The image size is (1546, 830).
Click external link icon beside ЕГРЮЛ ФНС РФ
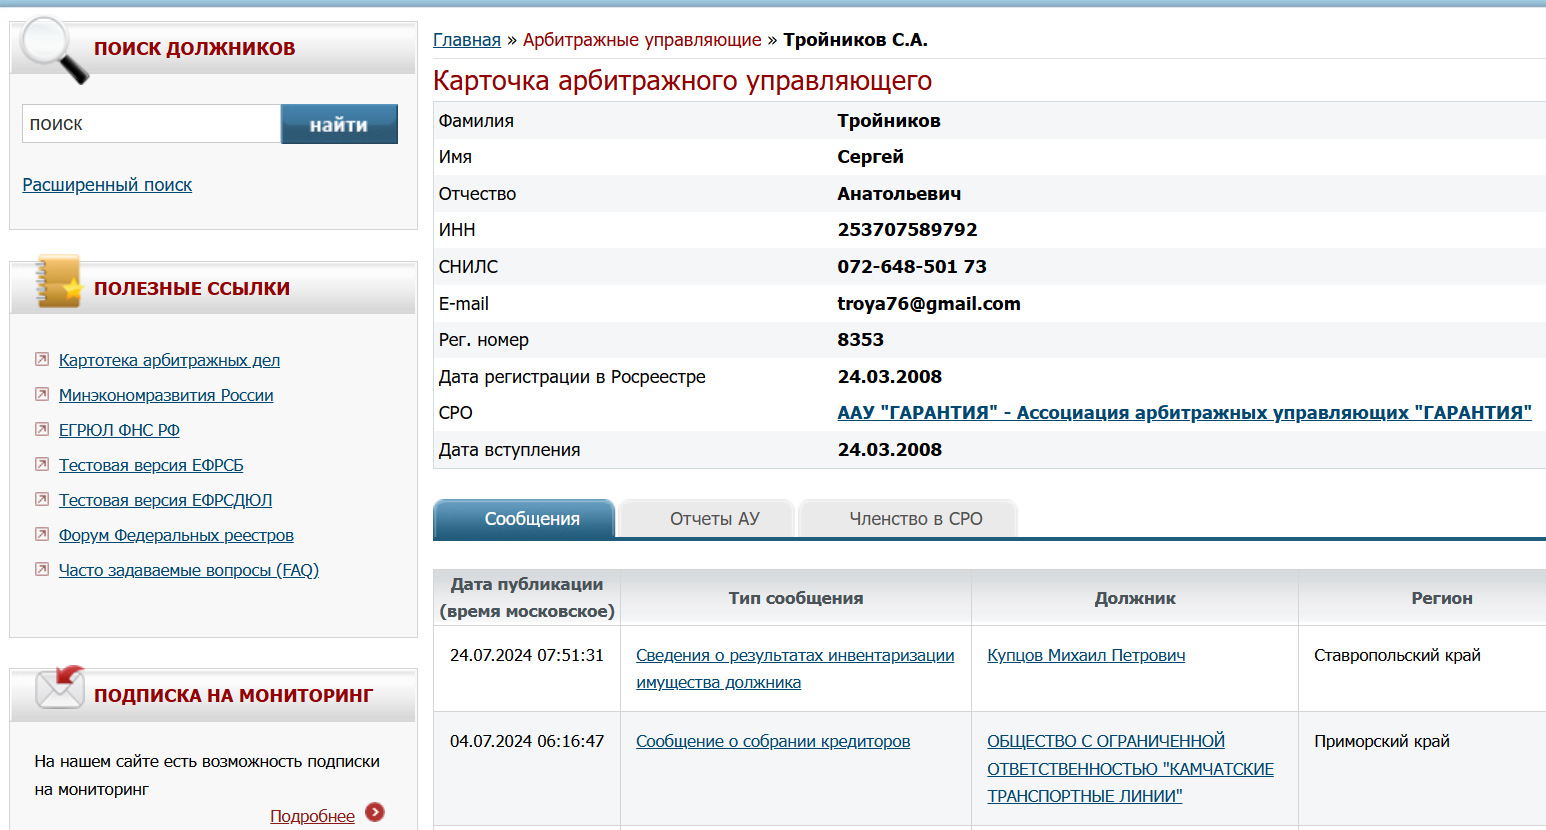tap(42, 429)
